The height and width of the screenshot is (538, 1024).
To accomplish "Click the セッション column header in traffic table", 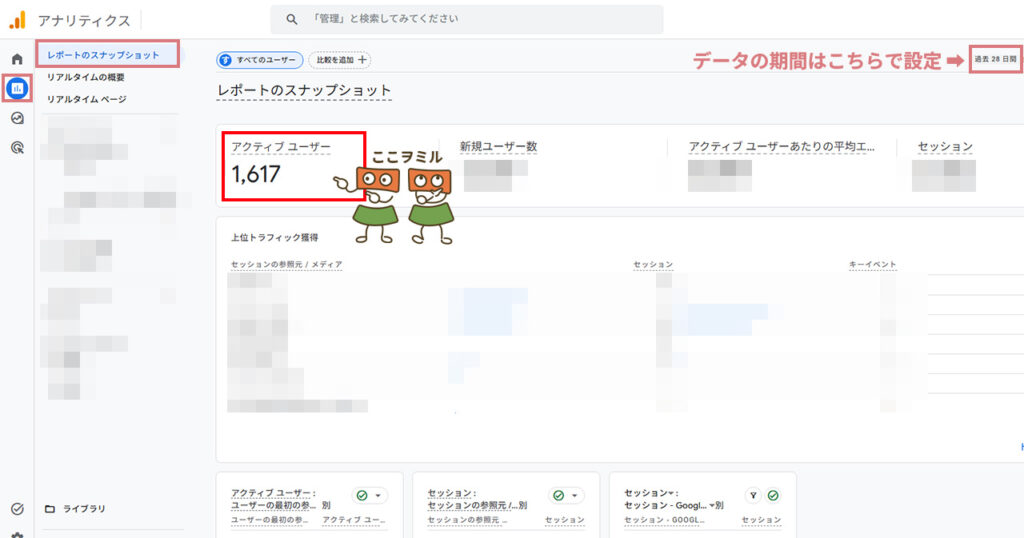I will tap(653, 264).
